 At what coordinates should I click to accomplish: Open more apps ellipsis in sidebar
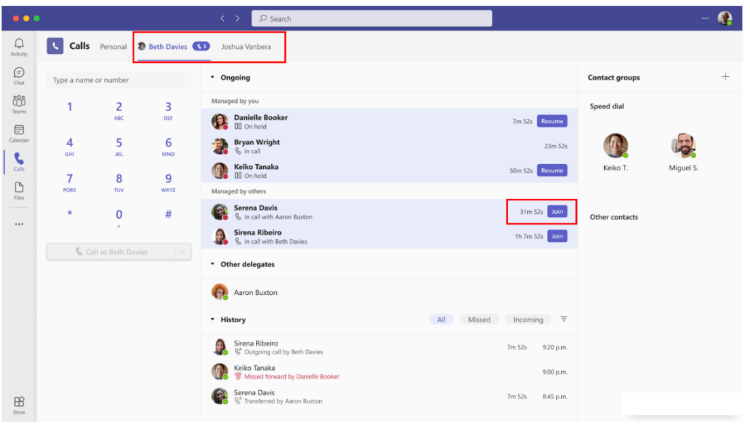[19, 224]
